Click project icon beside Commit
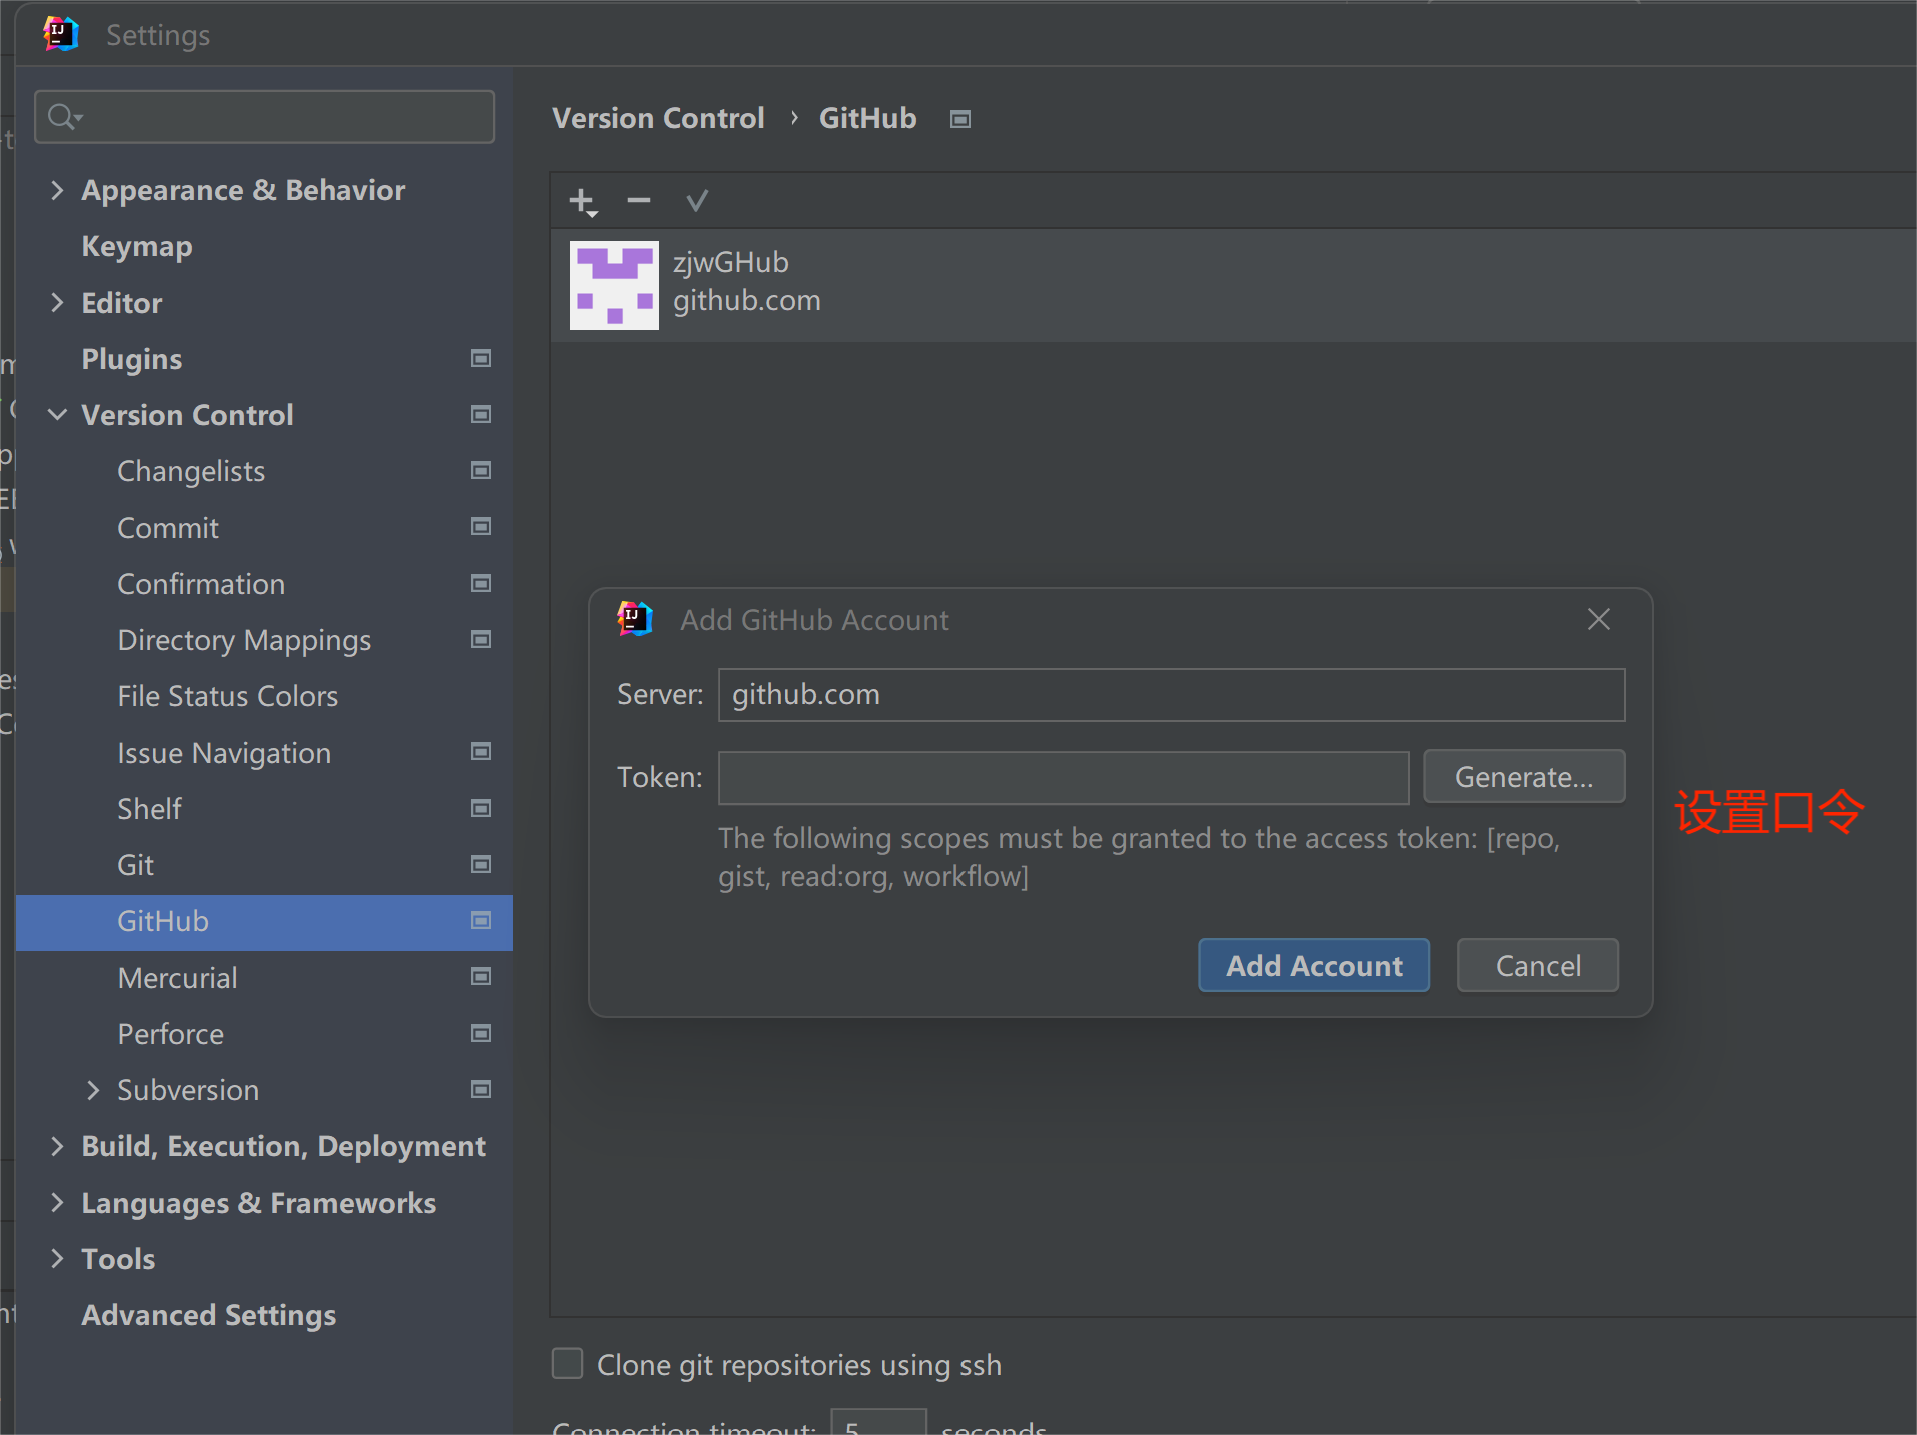The width and height of the screenshot is (1917, 1435). (x=481, y=526)
